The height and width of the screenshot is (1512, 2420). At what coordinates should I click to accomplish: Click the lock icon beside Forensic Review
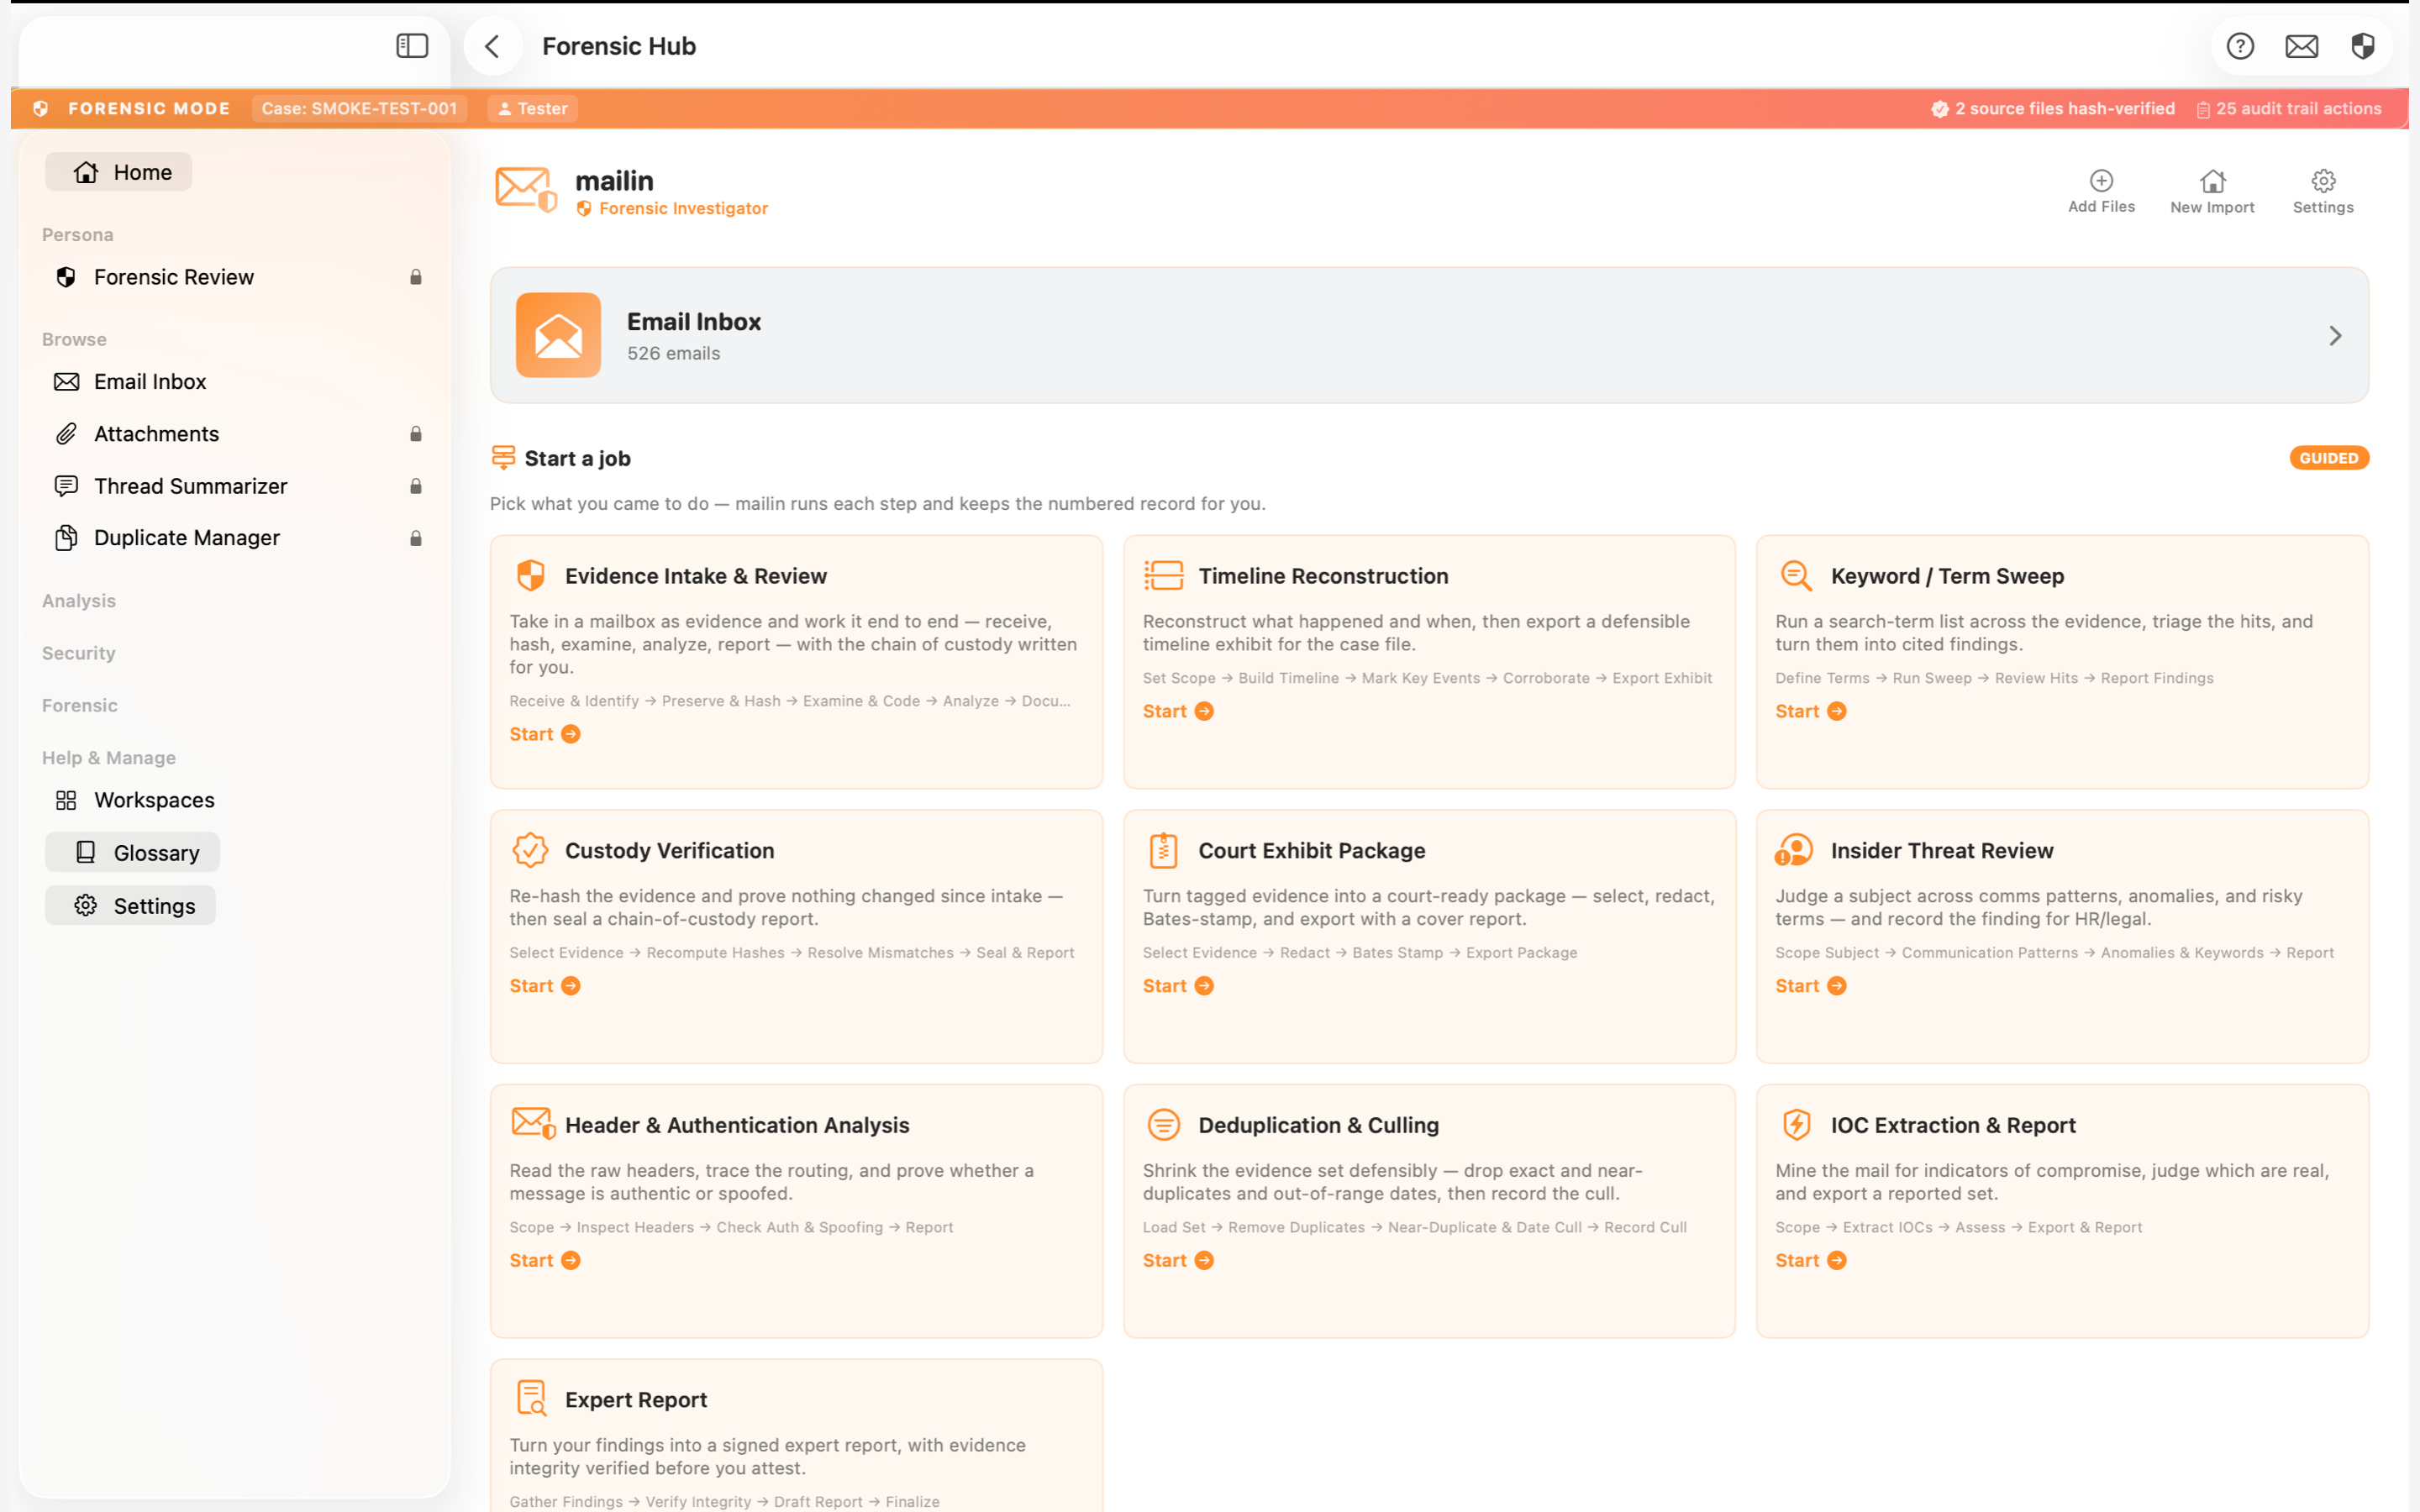point(416,277)
